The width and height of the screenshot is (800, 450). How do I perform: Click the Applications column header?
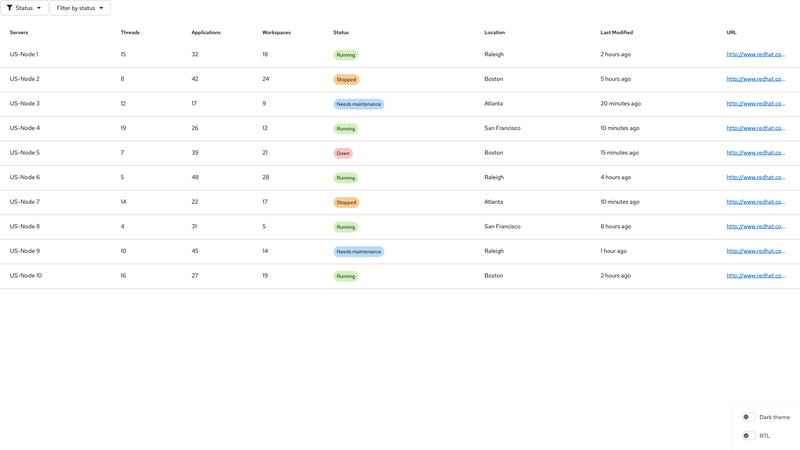coord(206,33)
